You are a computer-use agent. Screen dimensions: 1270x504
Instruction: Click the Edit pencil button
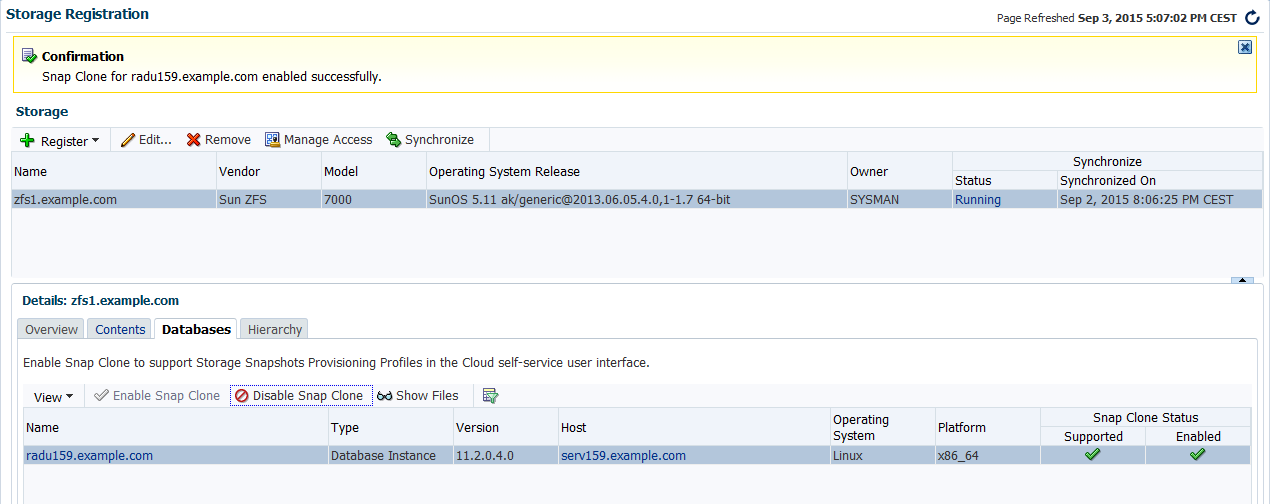[147, 140]
